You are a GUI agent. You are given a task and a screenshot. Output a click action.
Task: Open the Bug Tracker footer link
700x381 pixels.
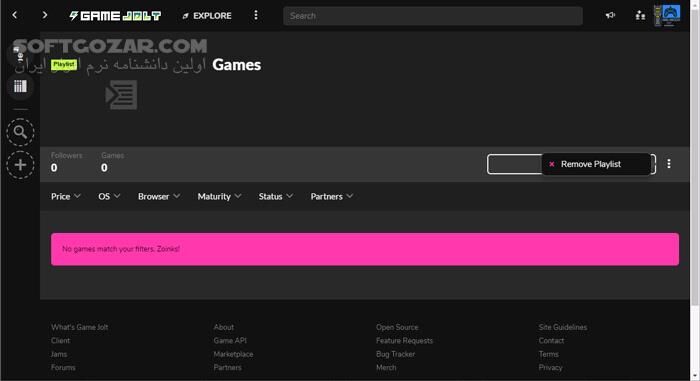395,354
